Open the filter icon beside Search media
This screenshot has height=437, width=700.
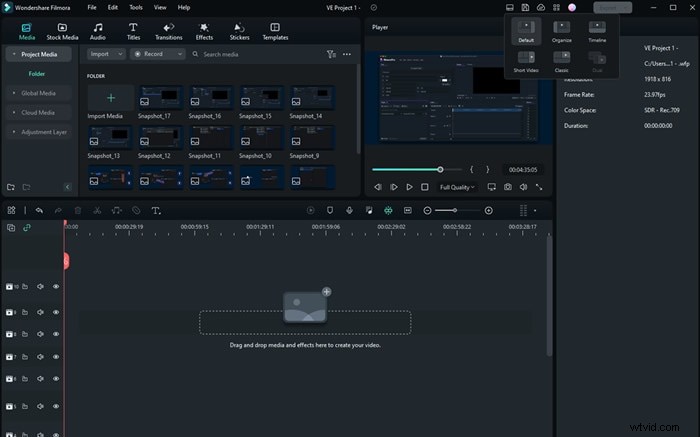click(330, 54)
